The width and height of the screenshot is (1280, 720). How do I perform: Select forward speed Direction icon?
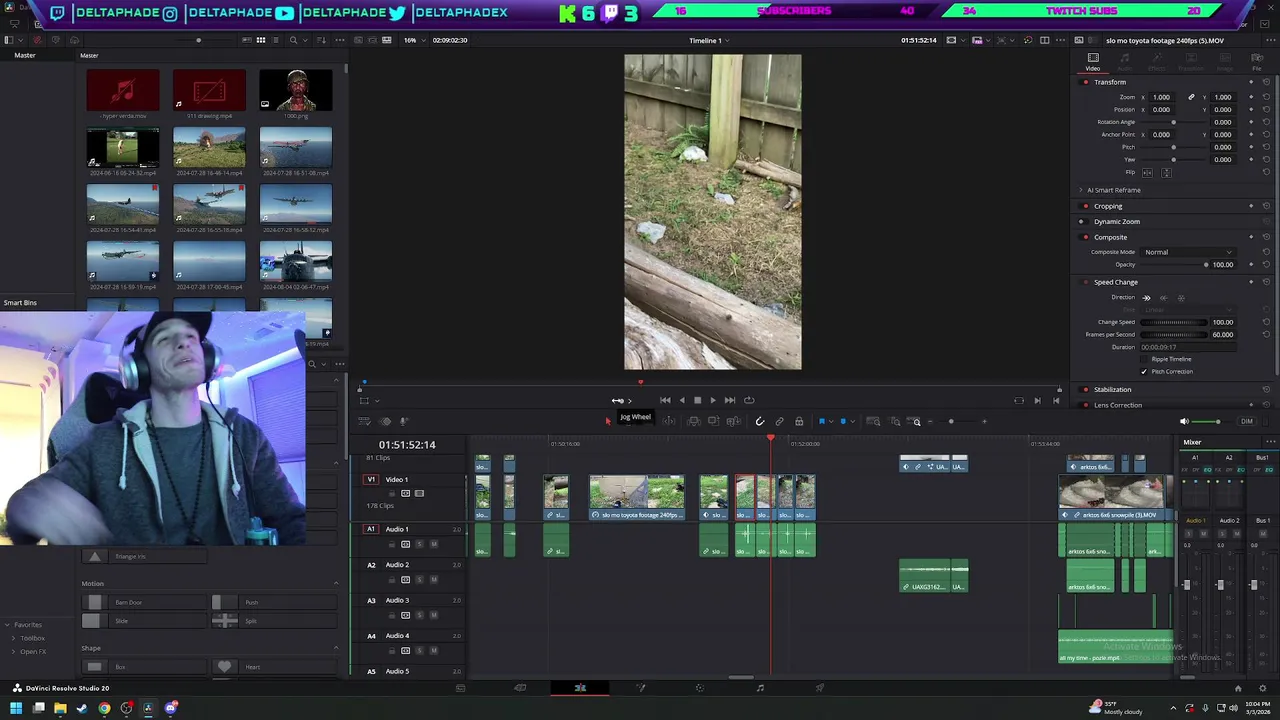[1146, 298]
